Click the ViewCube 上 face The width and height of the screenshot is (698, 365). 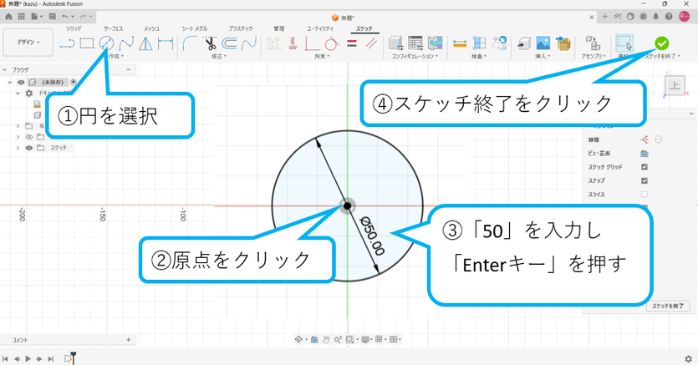coord(675,85)
